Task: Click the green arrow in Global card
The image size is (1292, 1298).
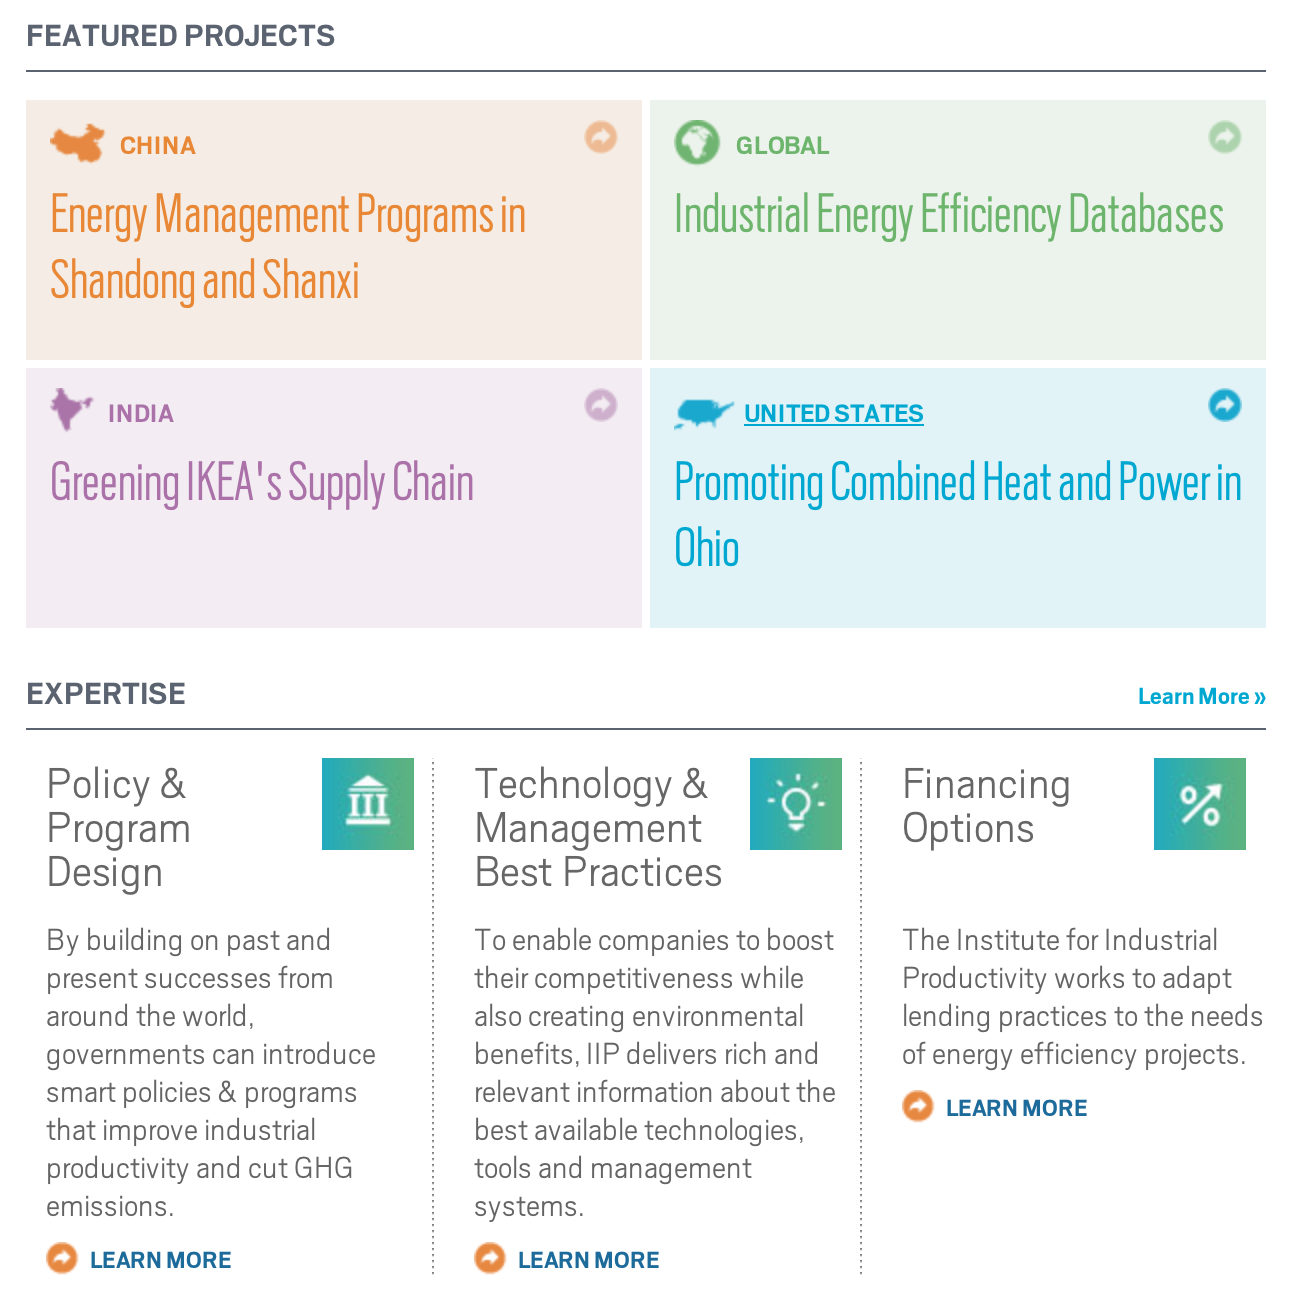Action: 1225,137
